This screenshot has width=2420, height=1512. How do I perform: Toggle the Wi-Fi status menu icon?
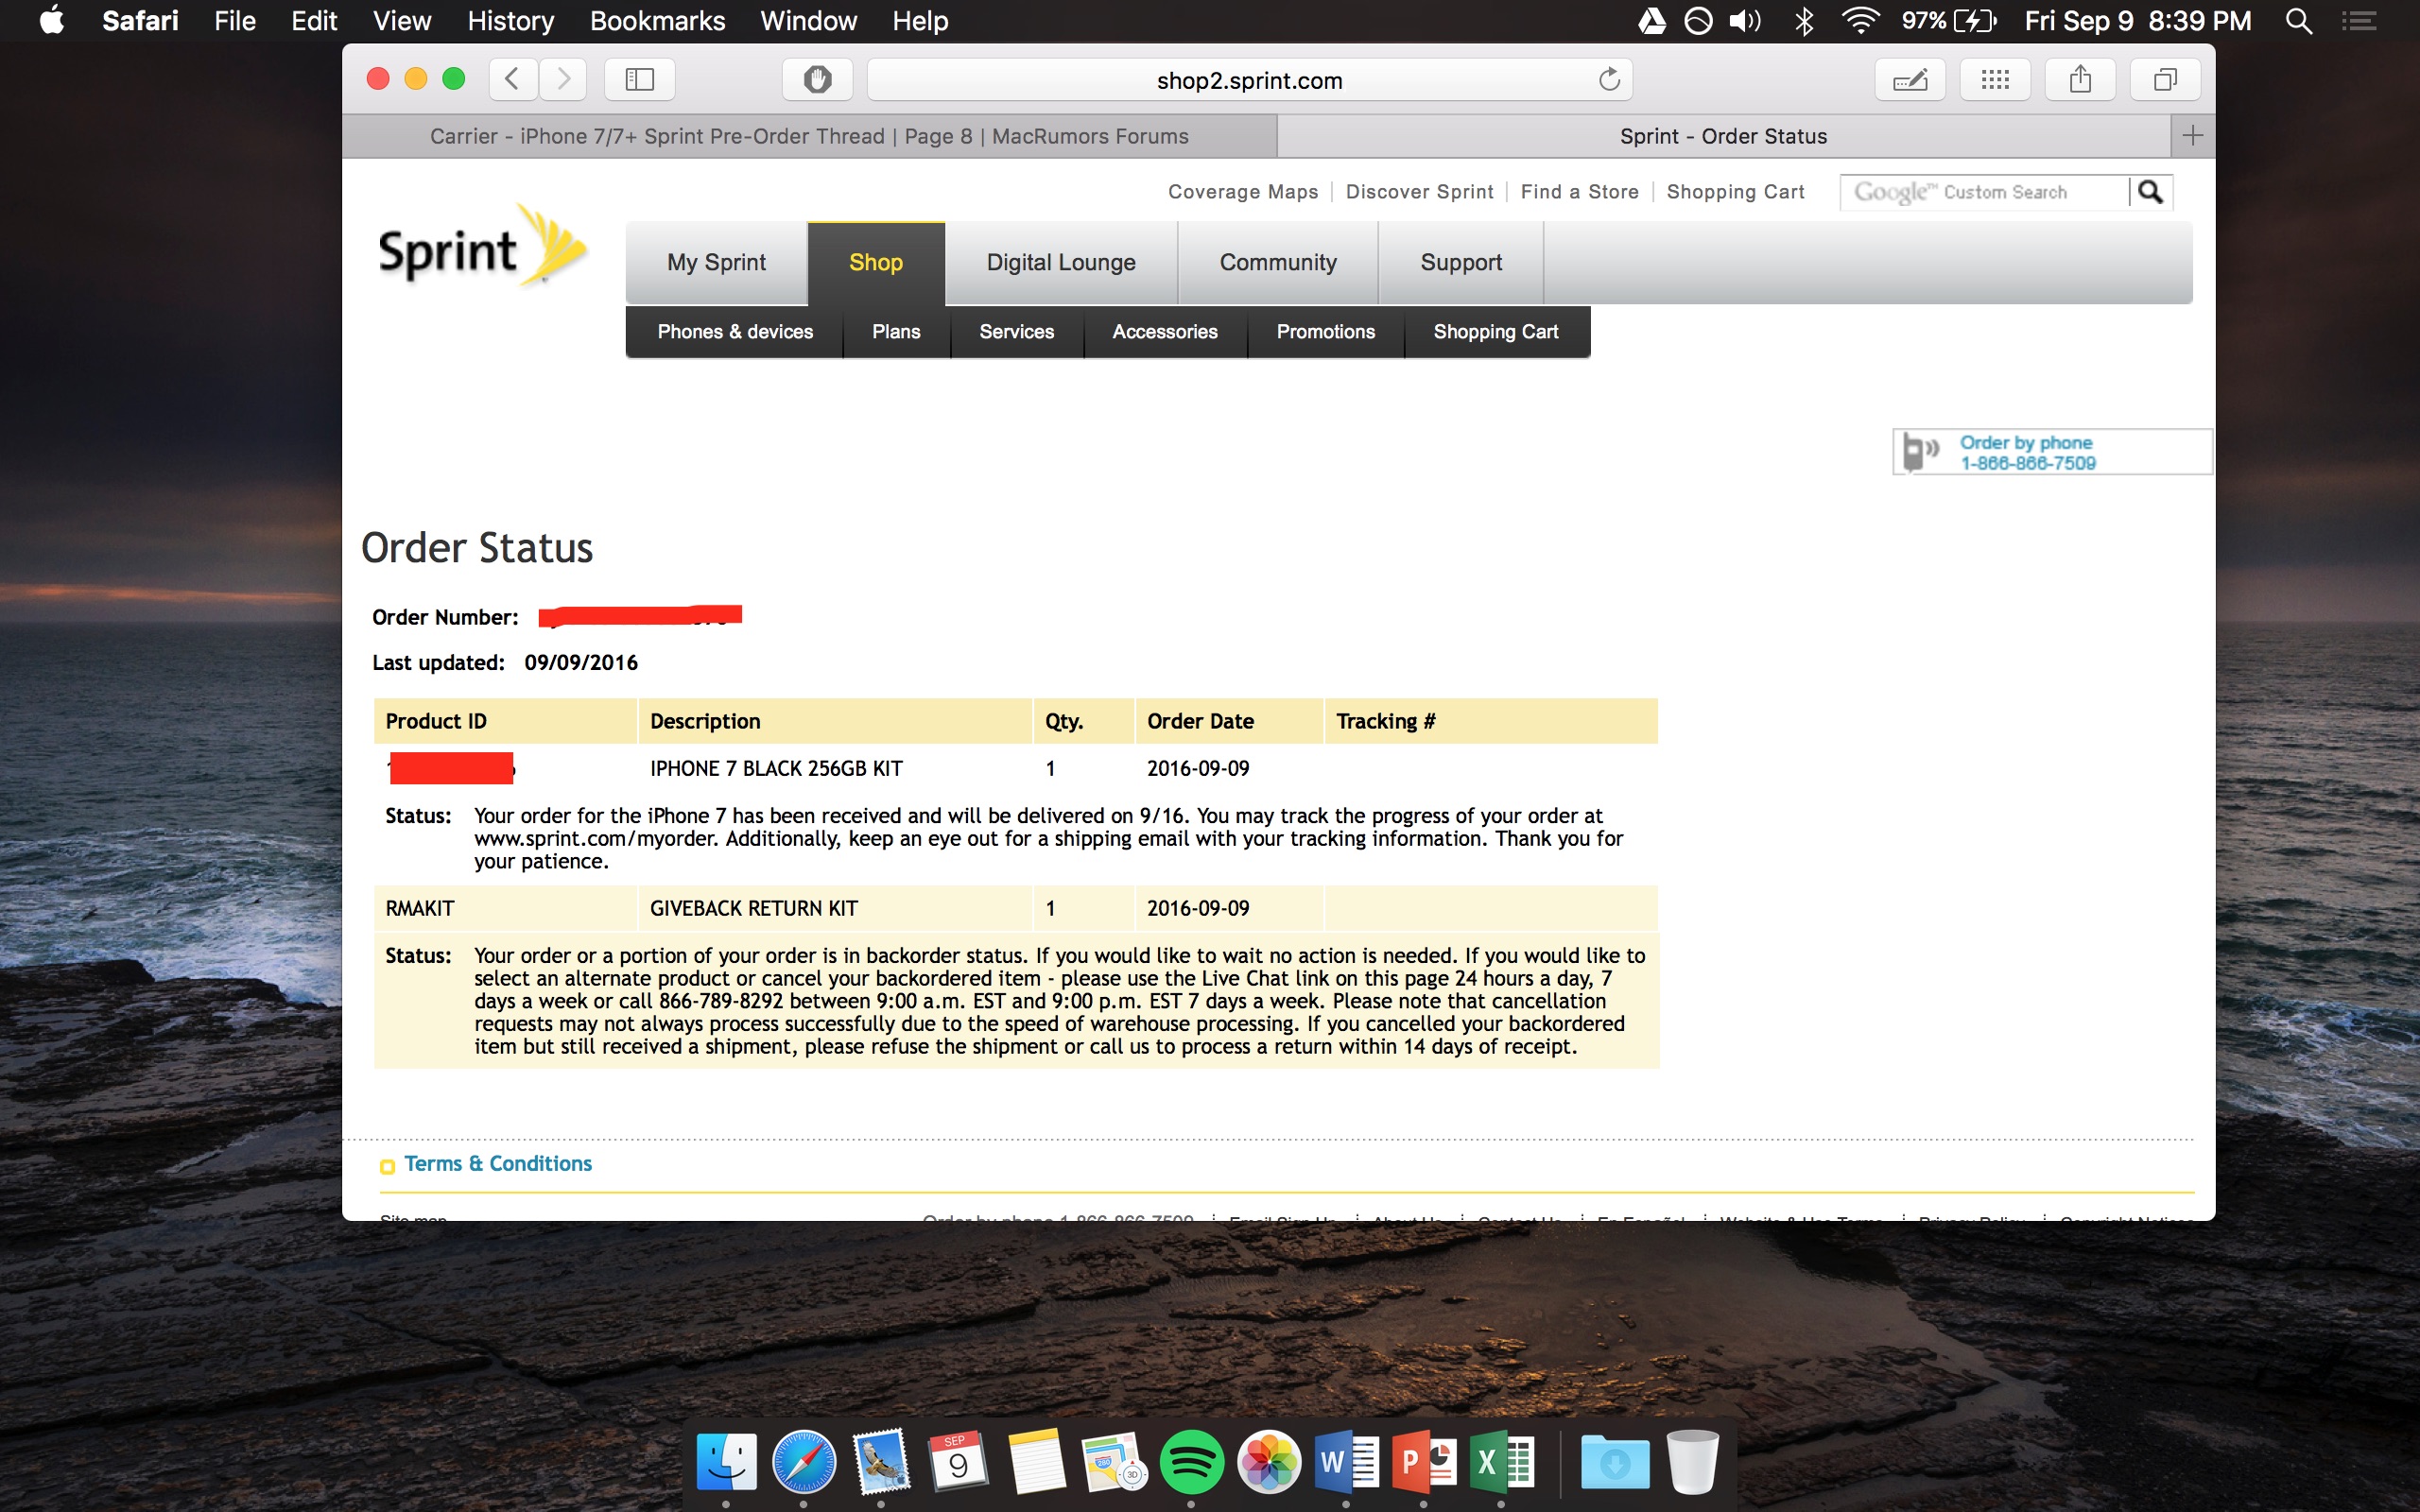pyautogui.click(x=1859, y=21)
